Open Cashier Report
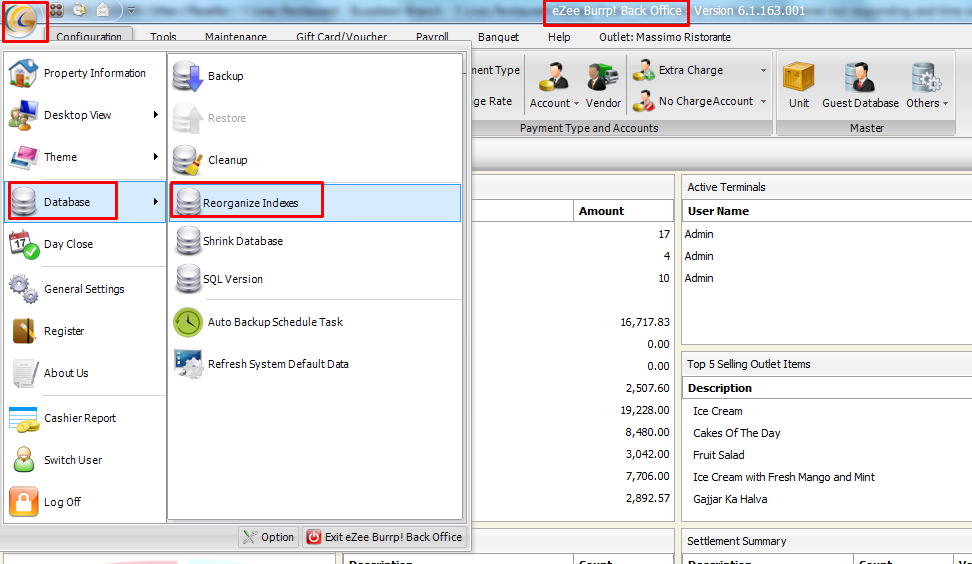 (85, 418)
